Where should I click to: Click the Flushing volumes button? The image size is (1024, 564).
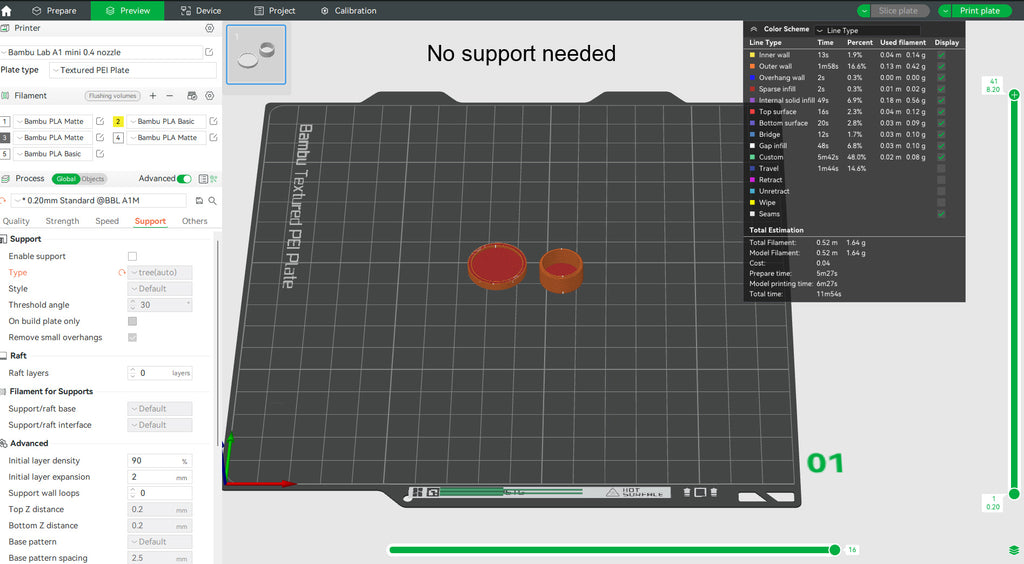(x=113, y=96)
